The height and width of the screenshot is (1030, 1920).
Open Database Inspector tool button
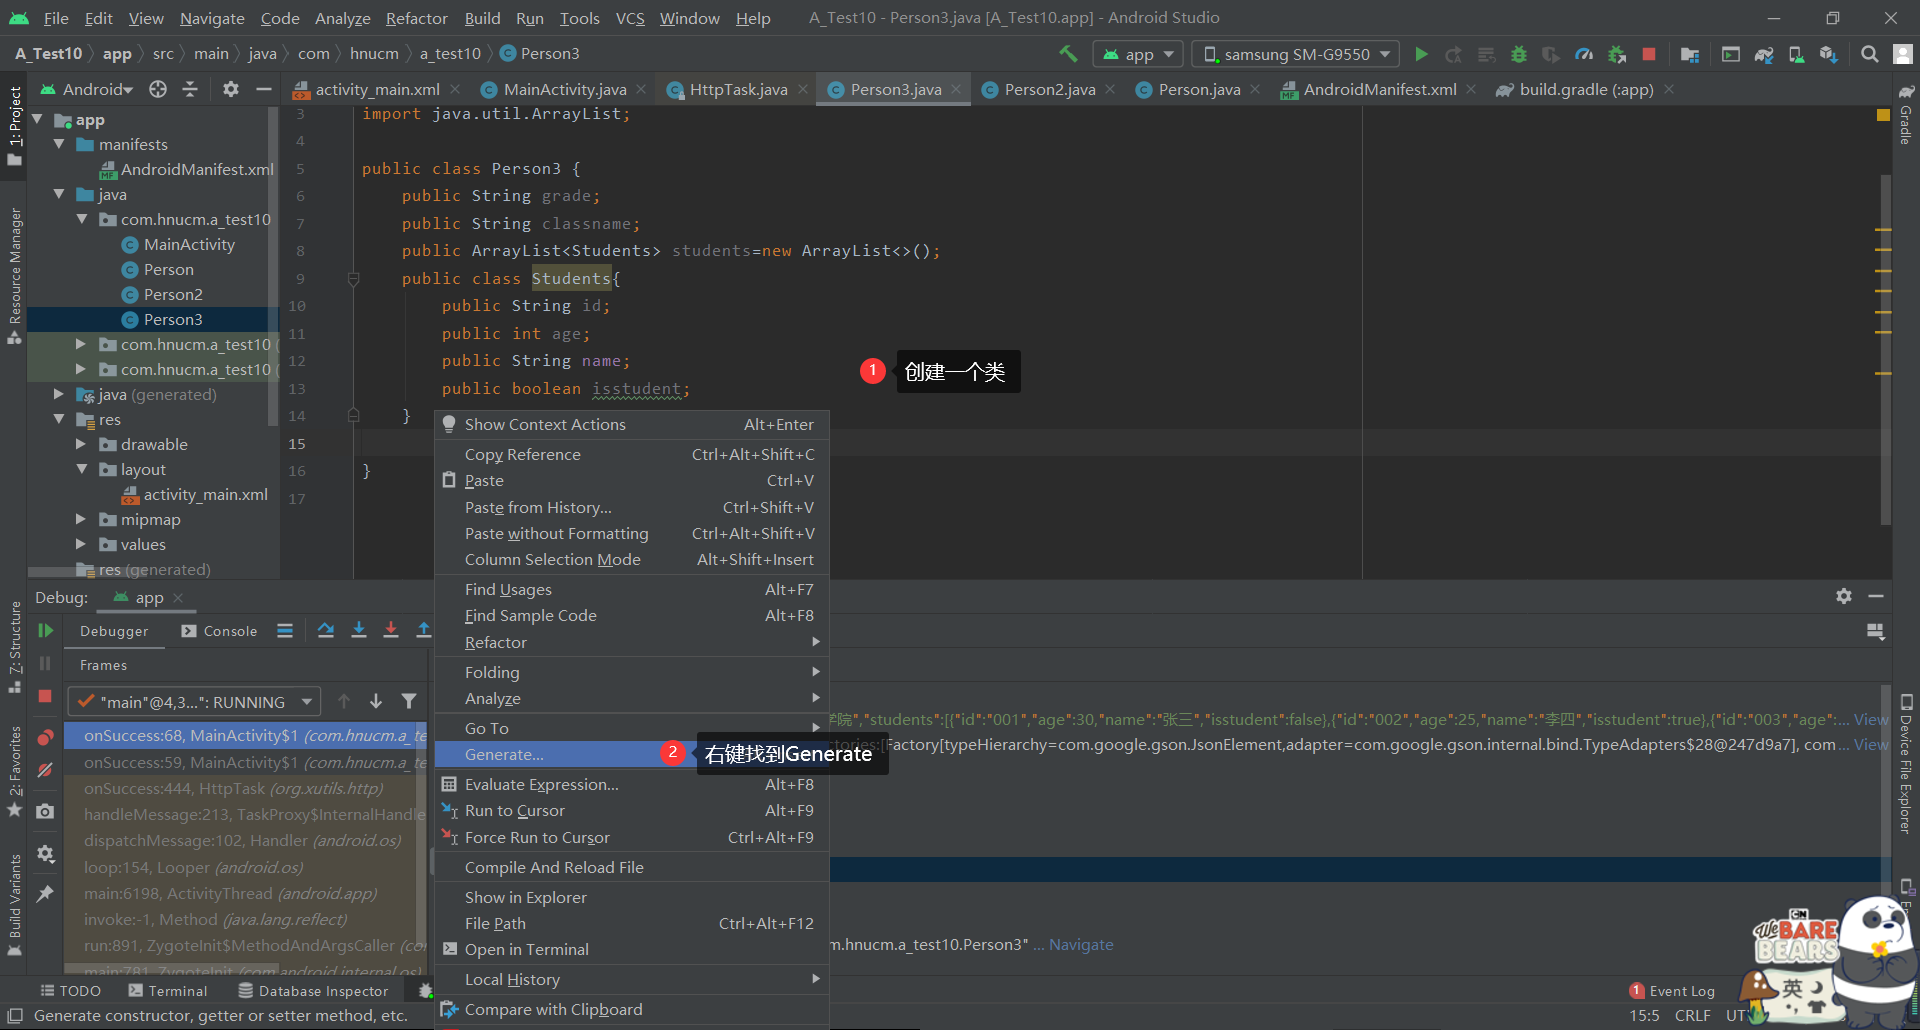coord(313,991)
